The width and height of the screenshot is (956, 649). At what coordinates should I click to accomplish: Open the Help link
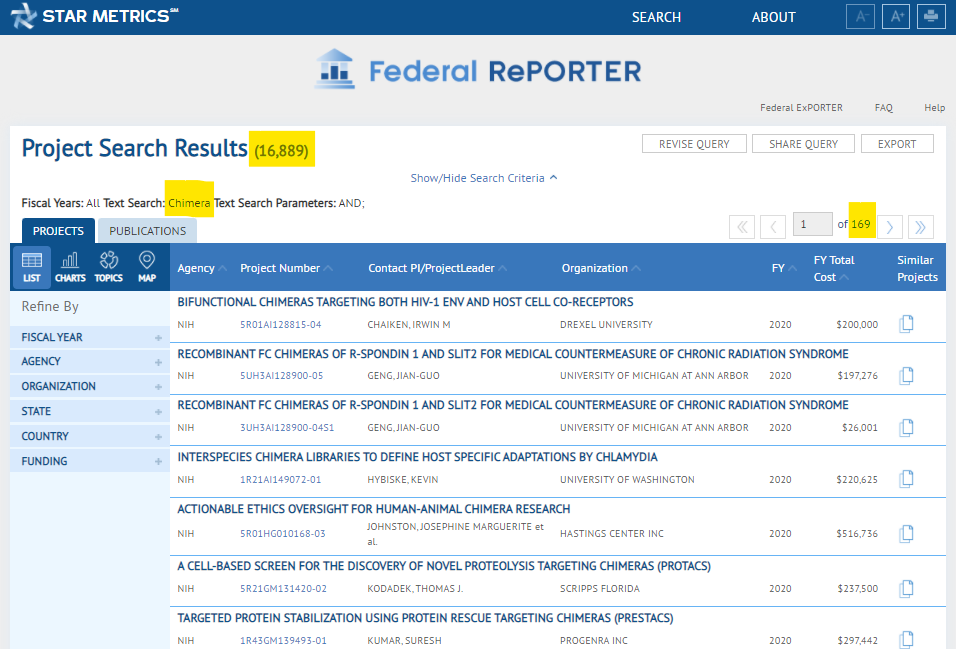934,108
